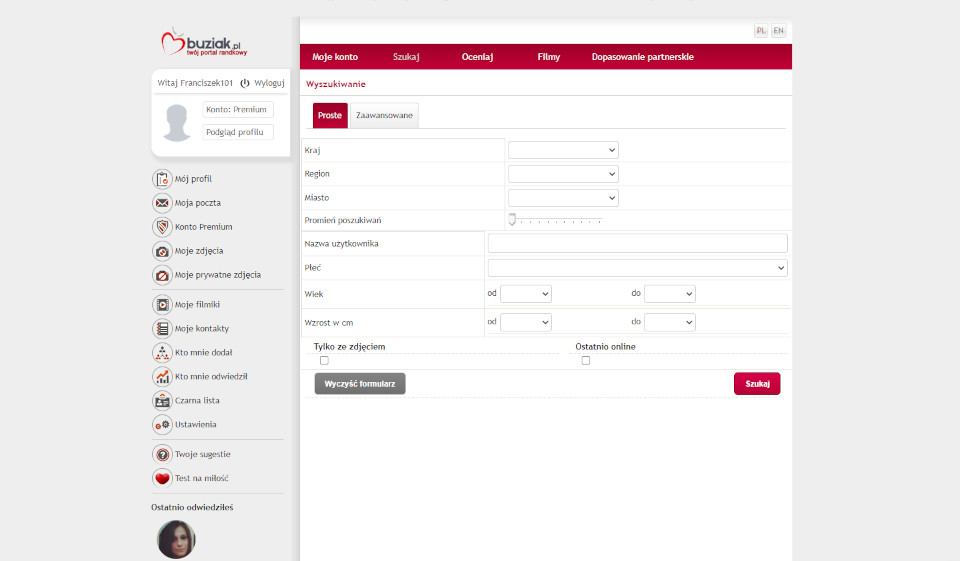The image size is (960, 561).
Task: Open Test na miłość heart icon
Action: click(x=162, y=478)
